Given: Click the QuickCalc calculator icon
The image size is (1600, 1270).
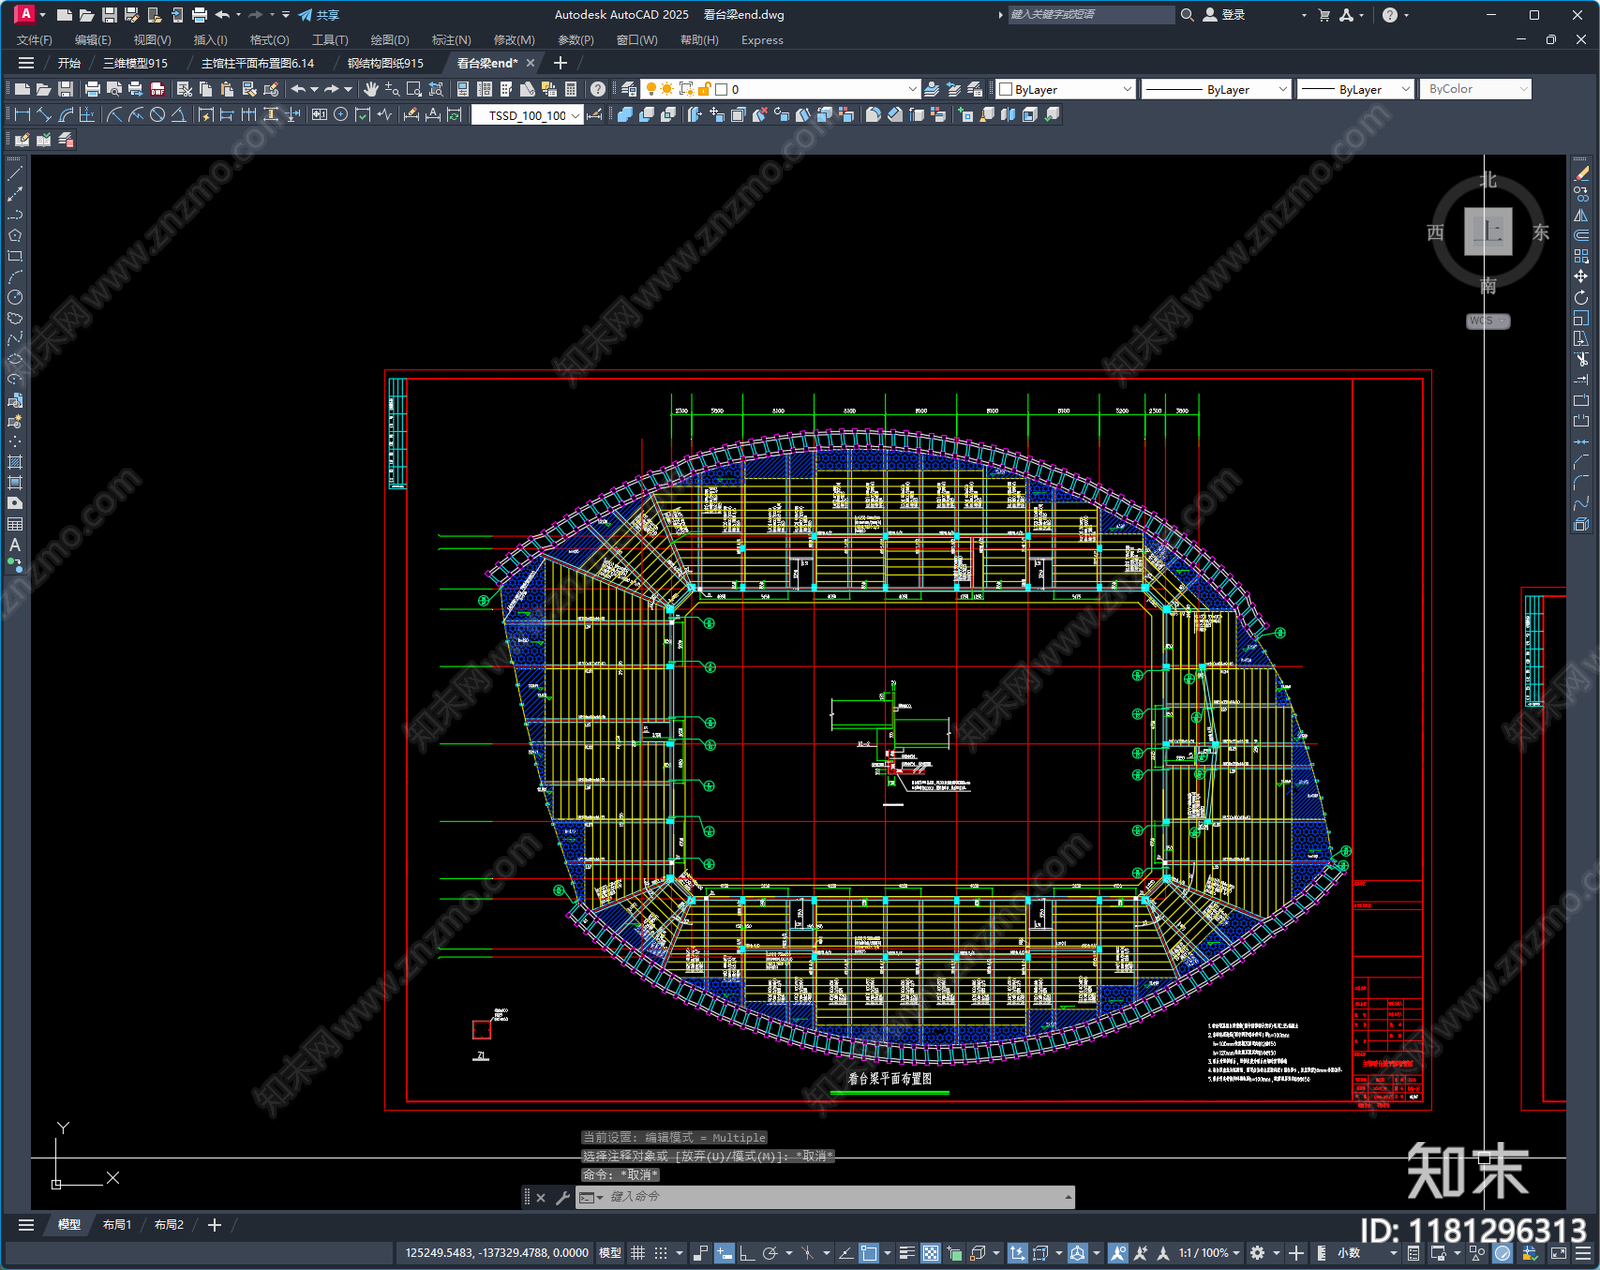Looking at the screenshot, I should [x=571, y=89].
